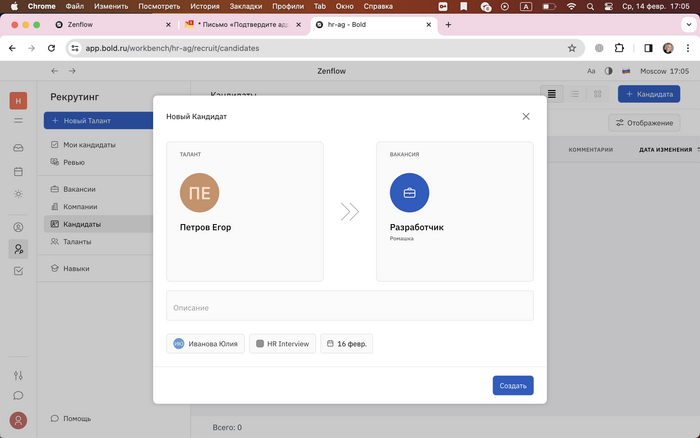
Task: Open Вакансии in the sidebar
Action: coord(79,189)
